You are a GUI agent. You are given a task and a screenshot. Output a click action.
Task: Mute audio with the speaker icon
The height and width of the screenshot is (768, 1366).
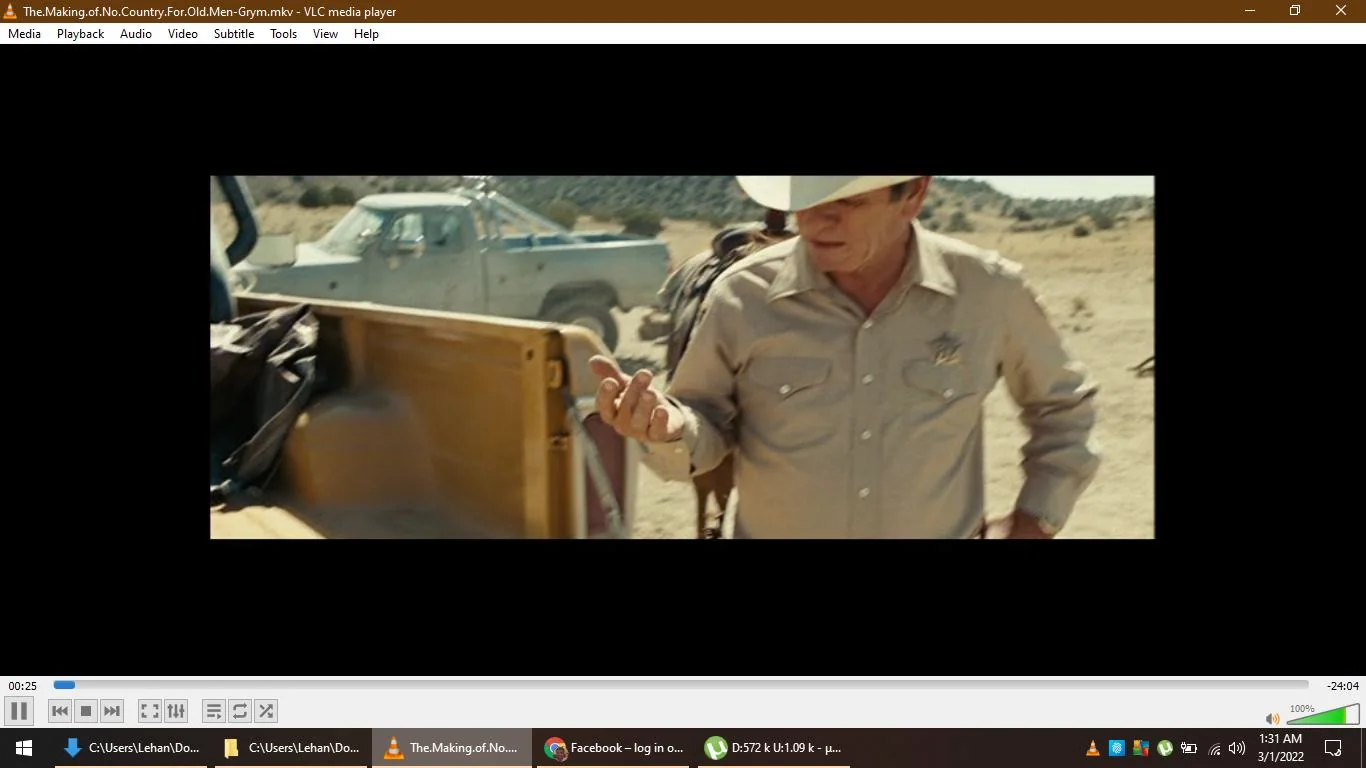[1272, 718]
